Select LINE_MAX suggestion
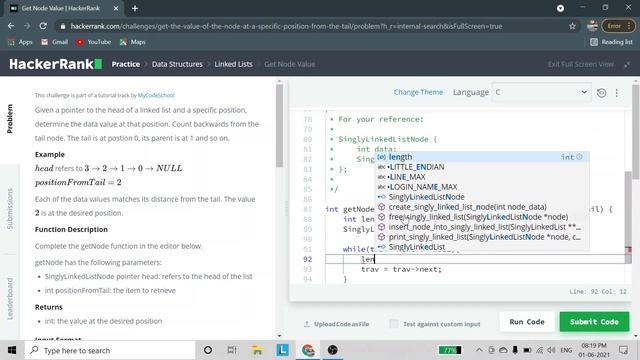640x360 pixels. click(482, 177)
